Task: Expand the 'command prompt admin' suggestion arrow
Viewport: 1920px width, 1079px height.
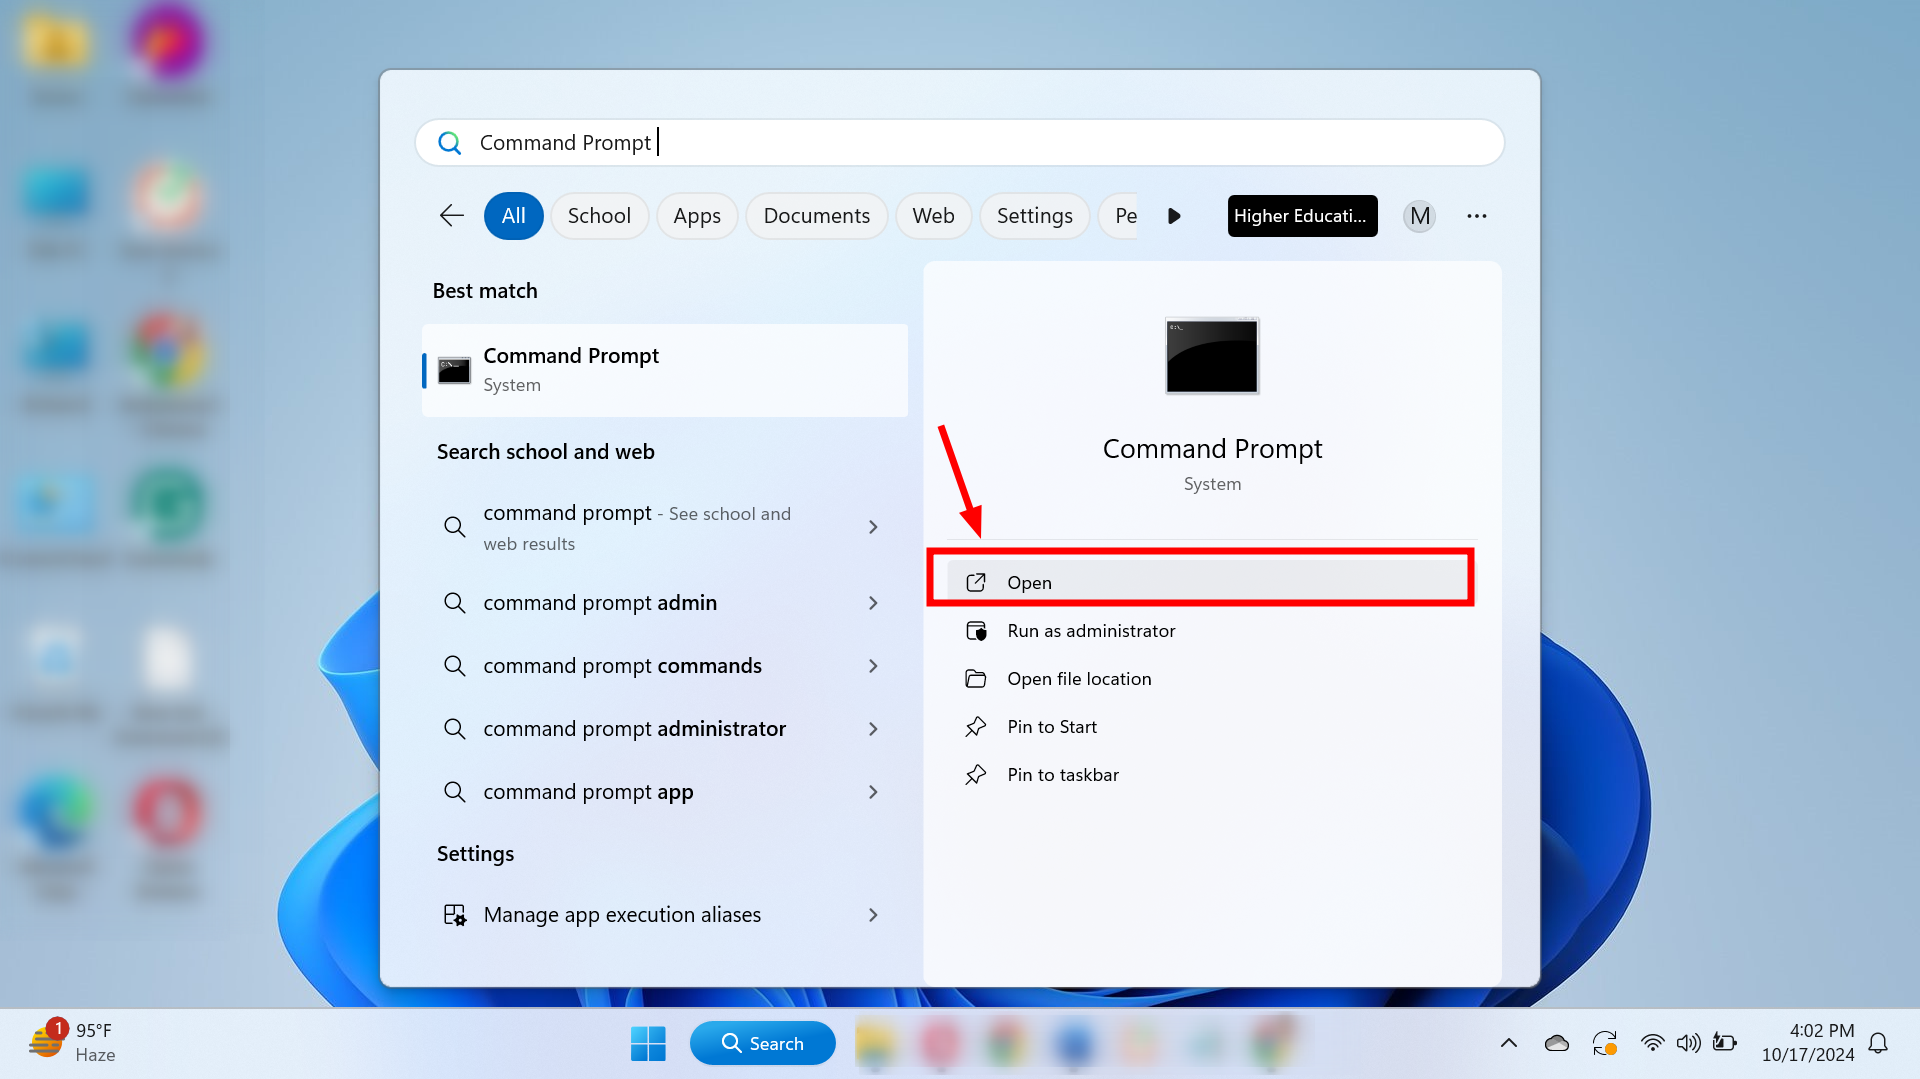Action: (x=873, y=603)
